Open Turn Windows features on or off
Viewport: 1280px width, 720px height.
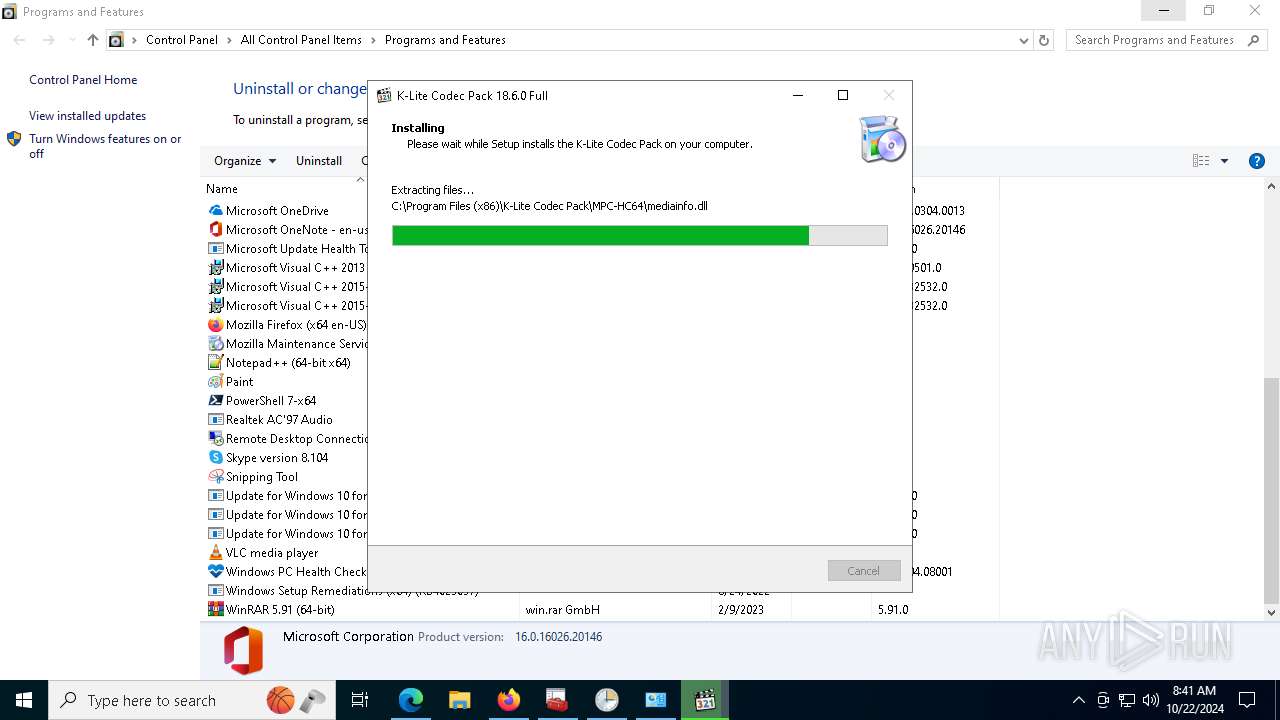point(105,146)
